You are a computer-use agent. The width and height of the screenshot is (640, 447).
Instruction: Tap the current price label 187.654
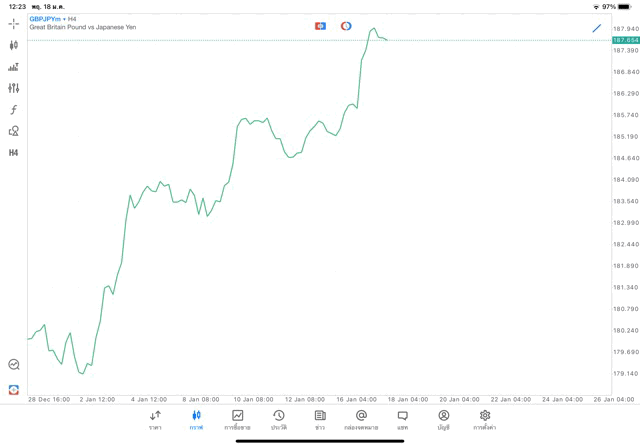(625, 40)
